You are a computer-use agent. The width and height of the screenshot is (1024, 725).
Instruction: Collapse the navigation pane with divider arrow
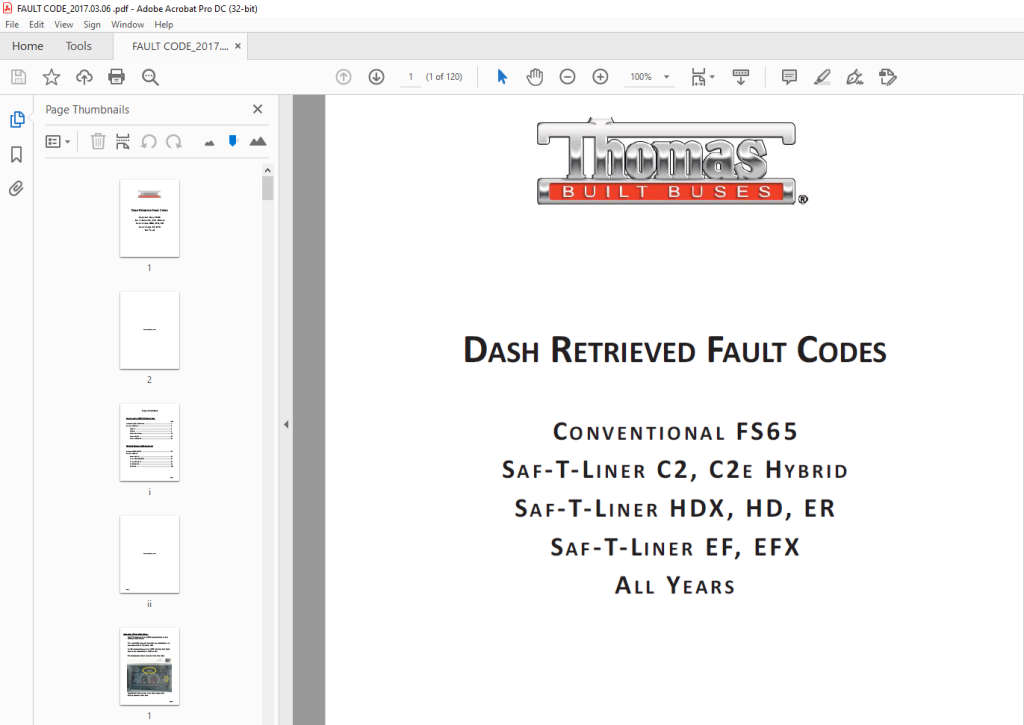[x=286, y=425]
